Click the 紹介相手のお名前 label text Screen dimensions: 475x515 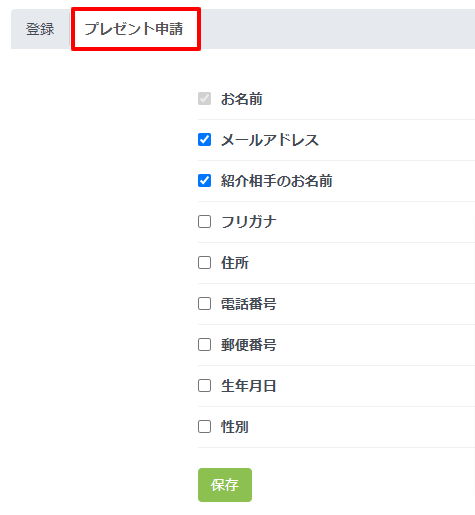277,181
